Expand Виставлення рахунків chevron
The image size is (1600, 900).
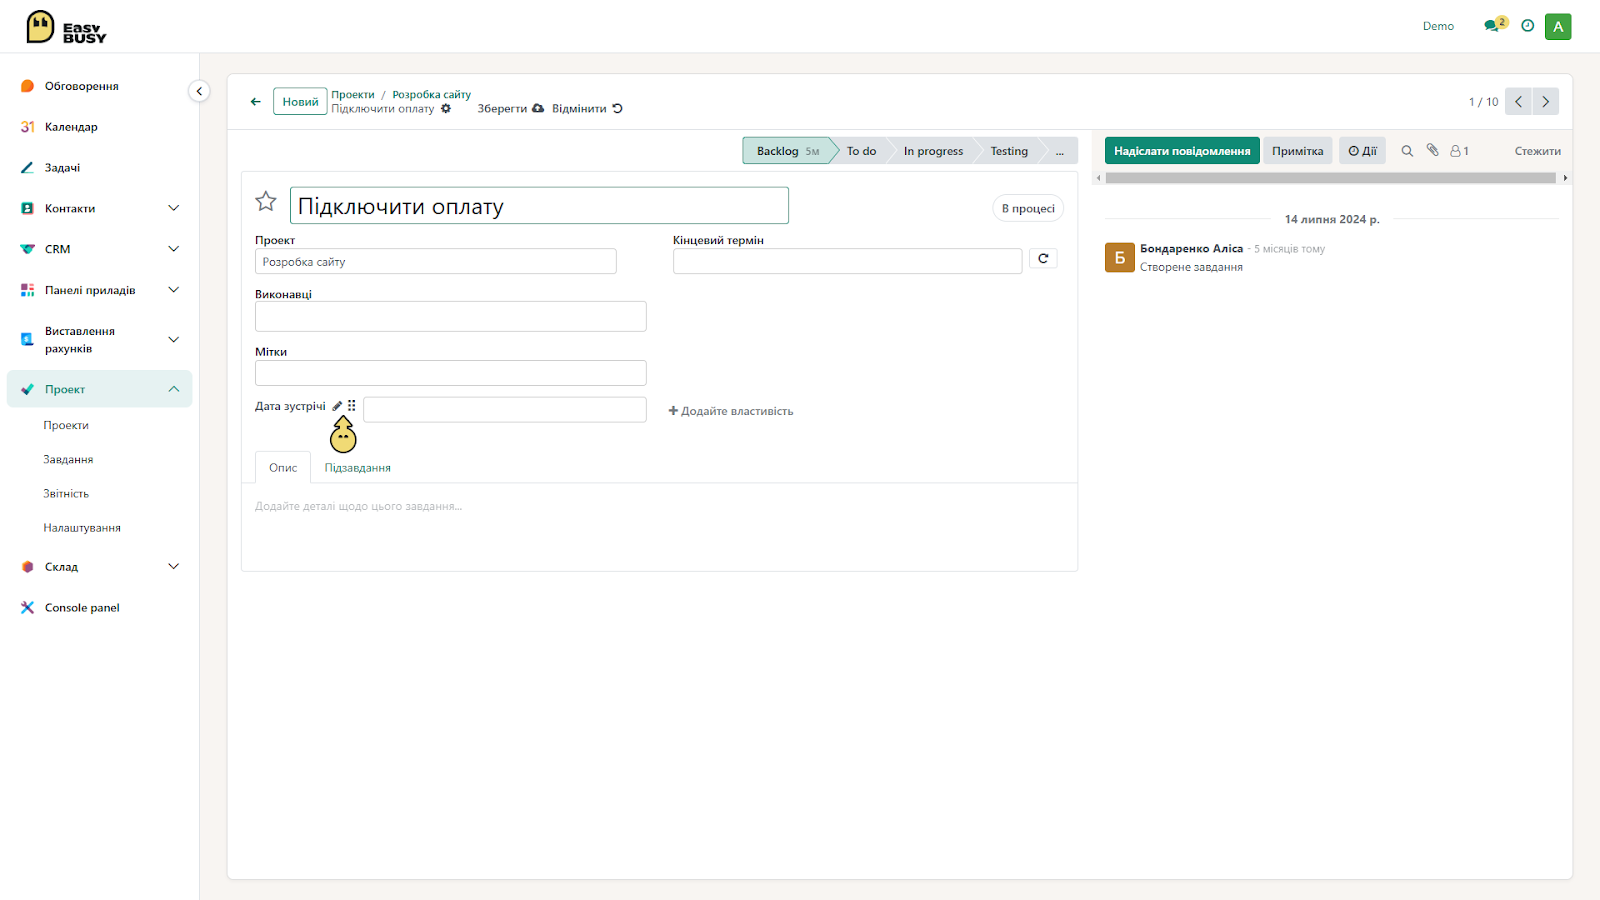(x=174, y=339)
